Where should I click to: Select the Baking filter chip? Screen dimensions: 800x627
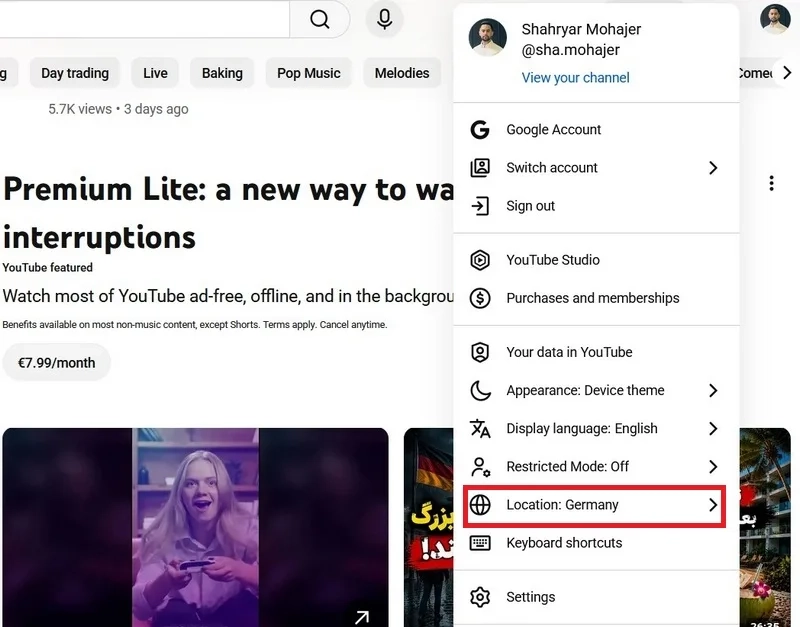coord(222,73)
